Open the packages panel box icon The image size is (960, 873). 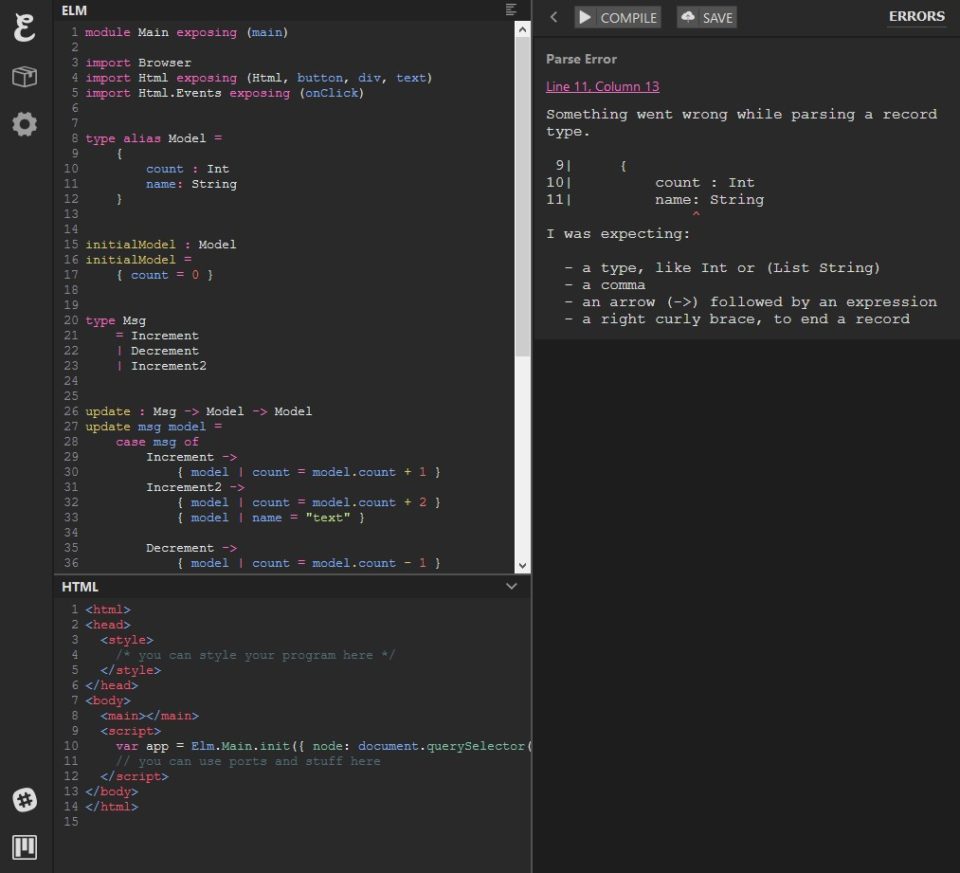click(24, 77)
